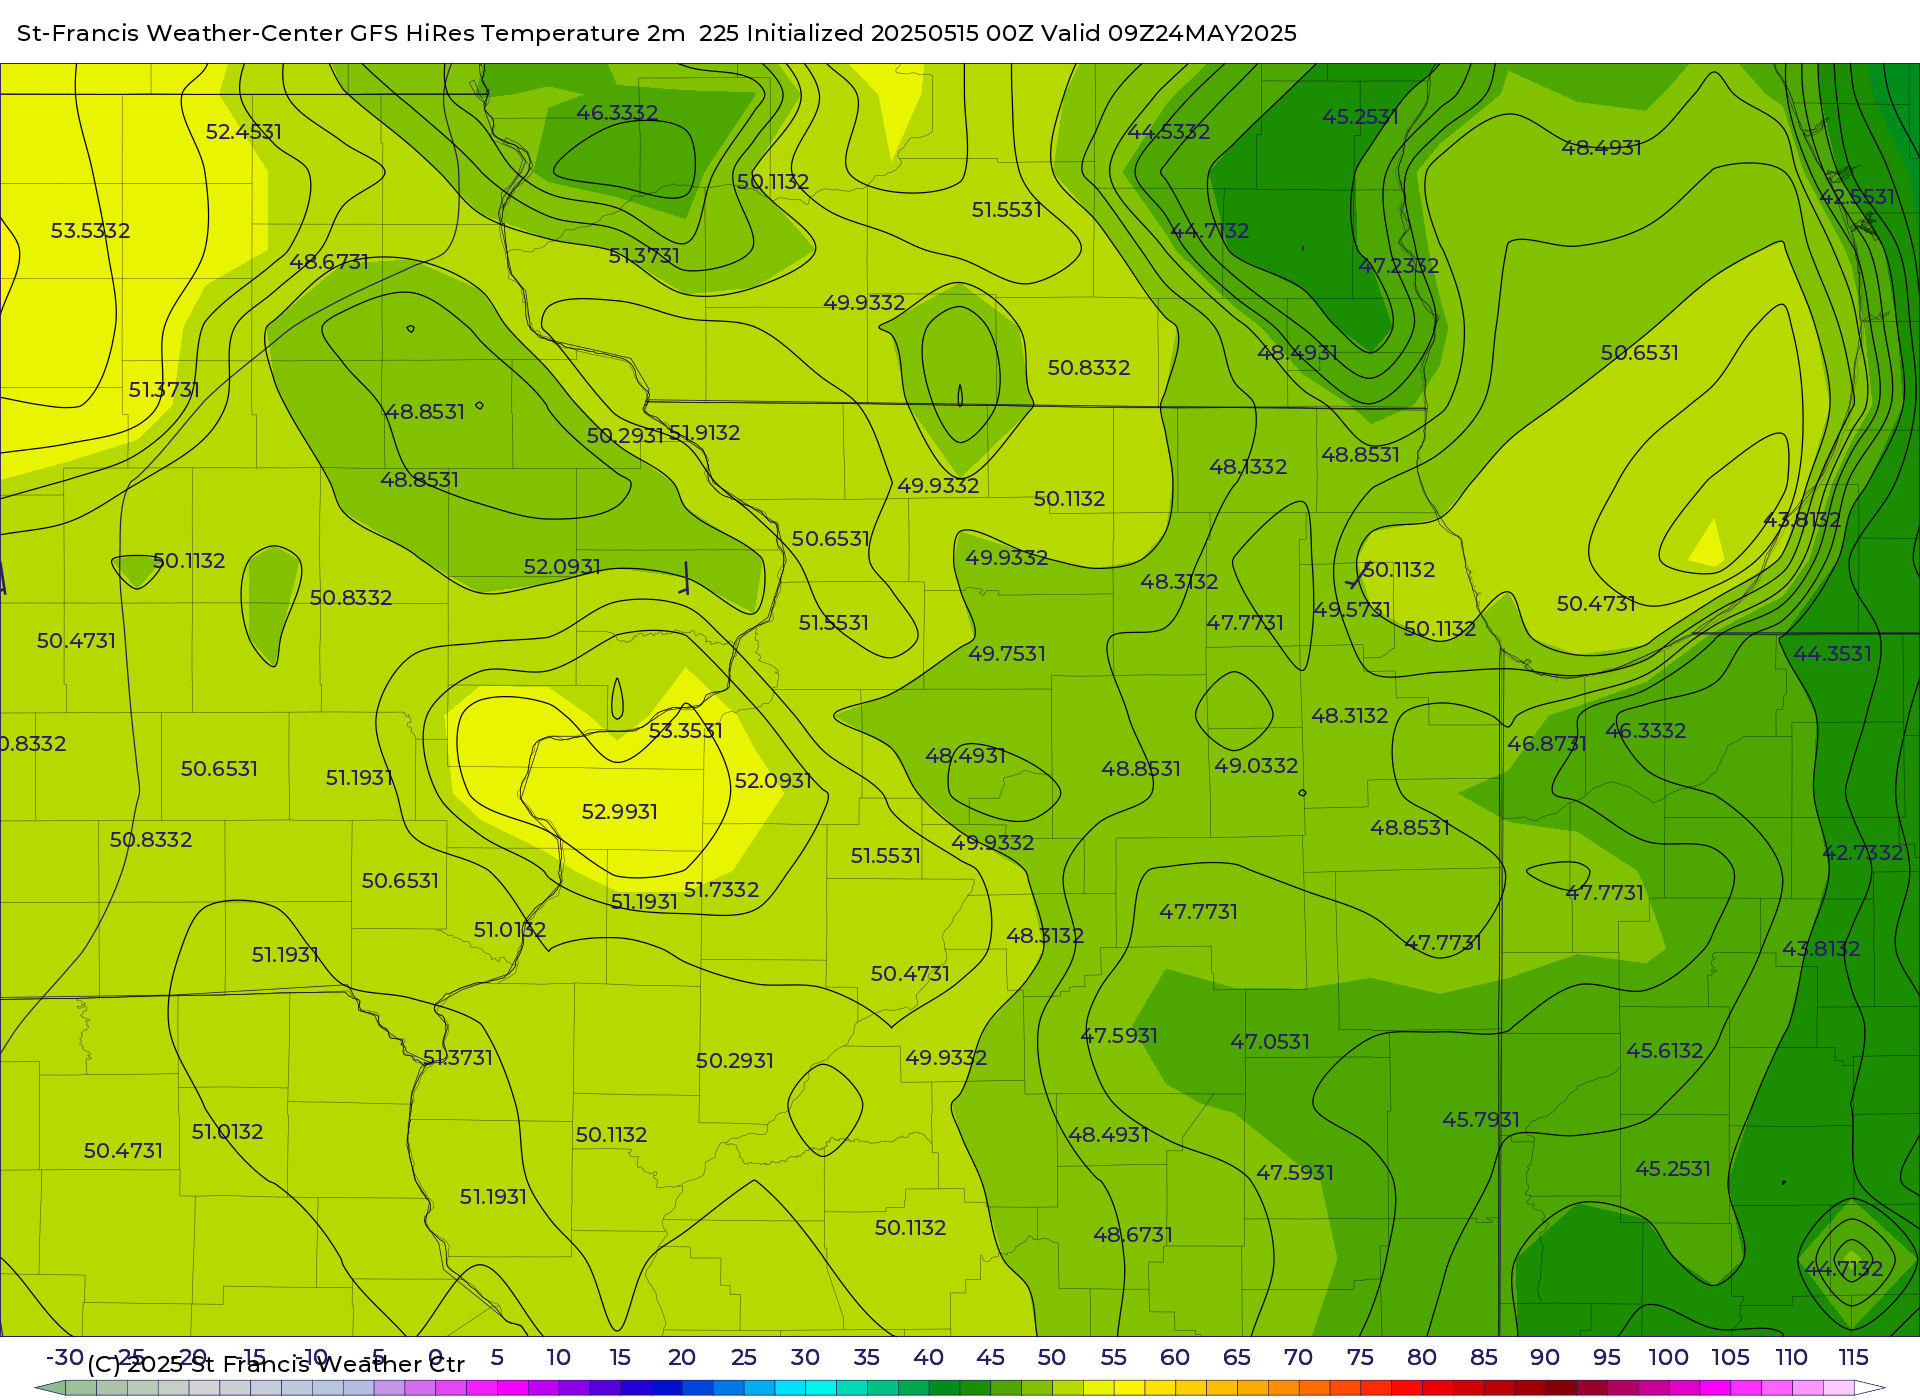The width and height of the screenshot is (1920, 1400).
Task: Click the 44.7132 label in the dark green top area
Action: tap(1209, 231)
